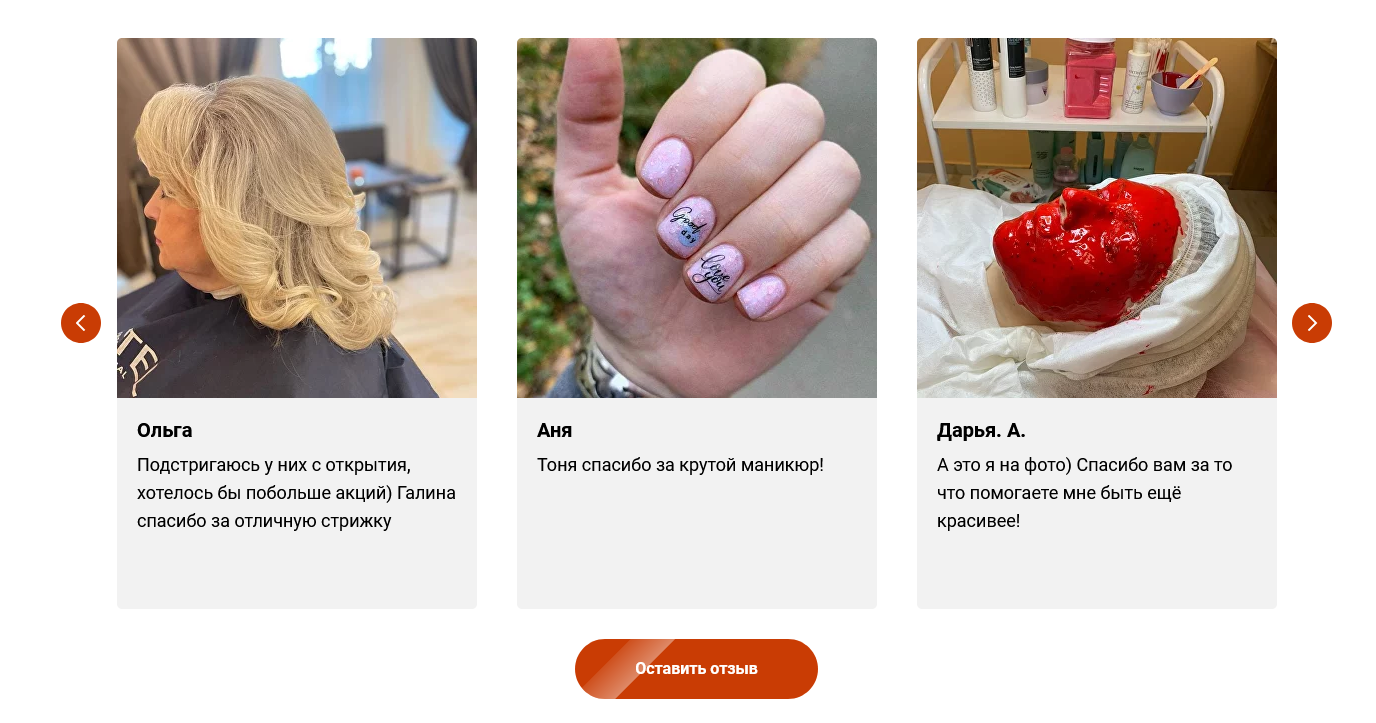
Task: Open Дарья's red face mask photo
Action: (x=1097, y=218)
